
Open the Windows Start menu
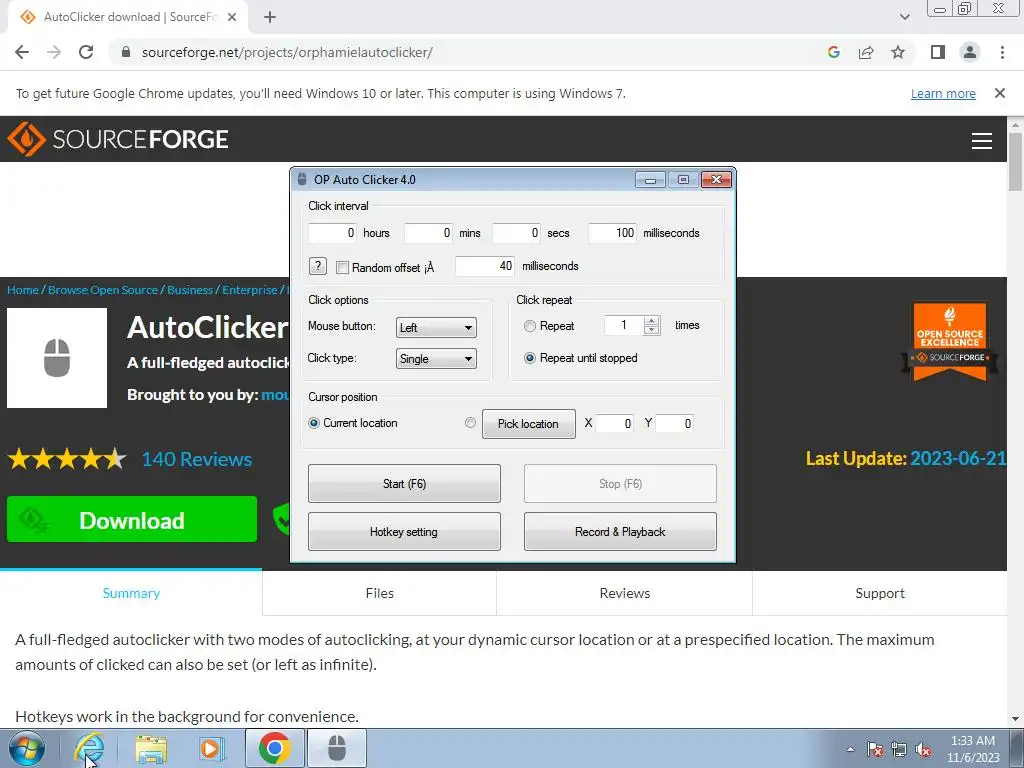pos(27,748)
